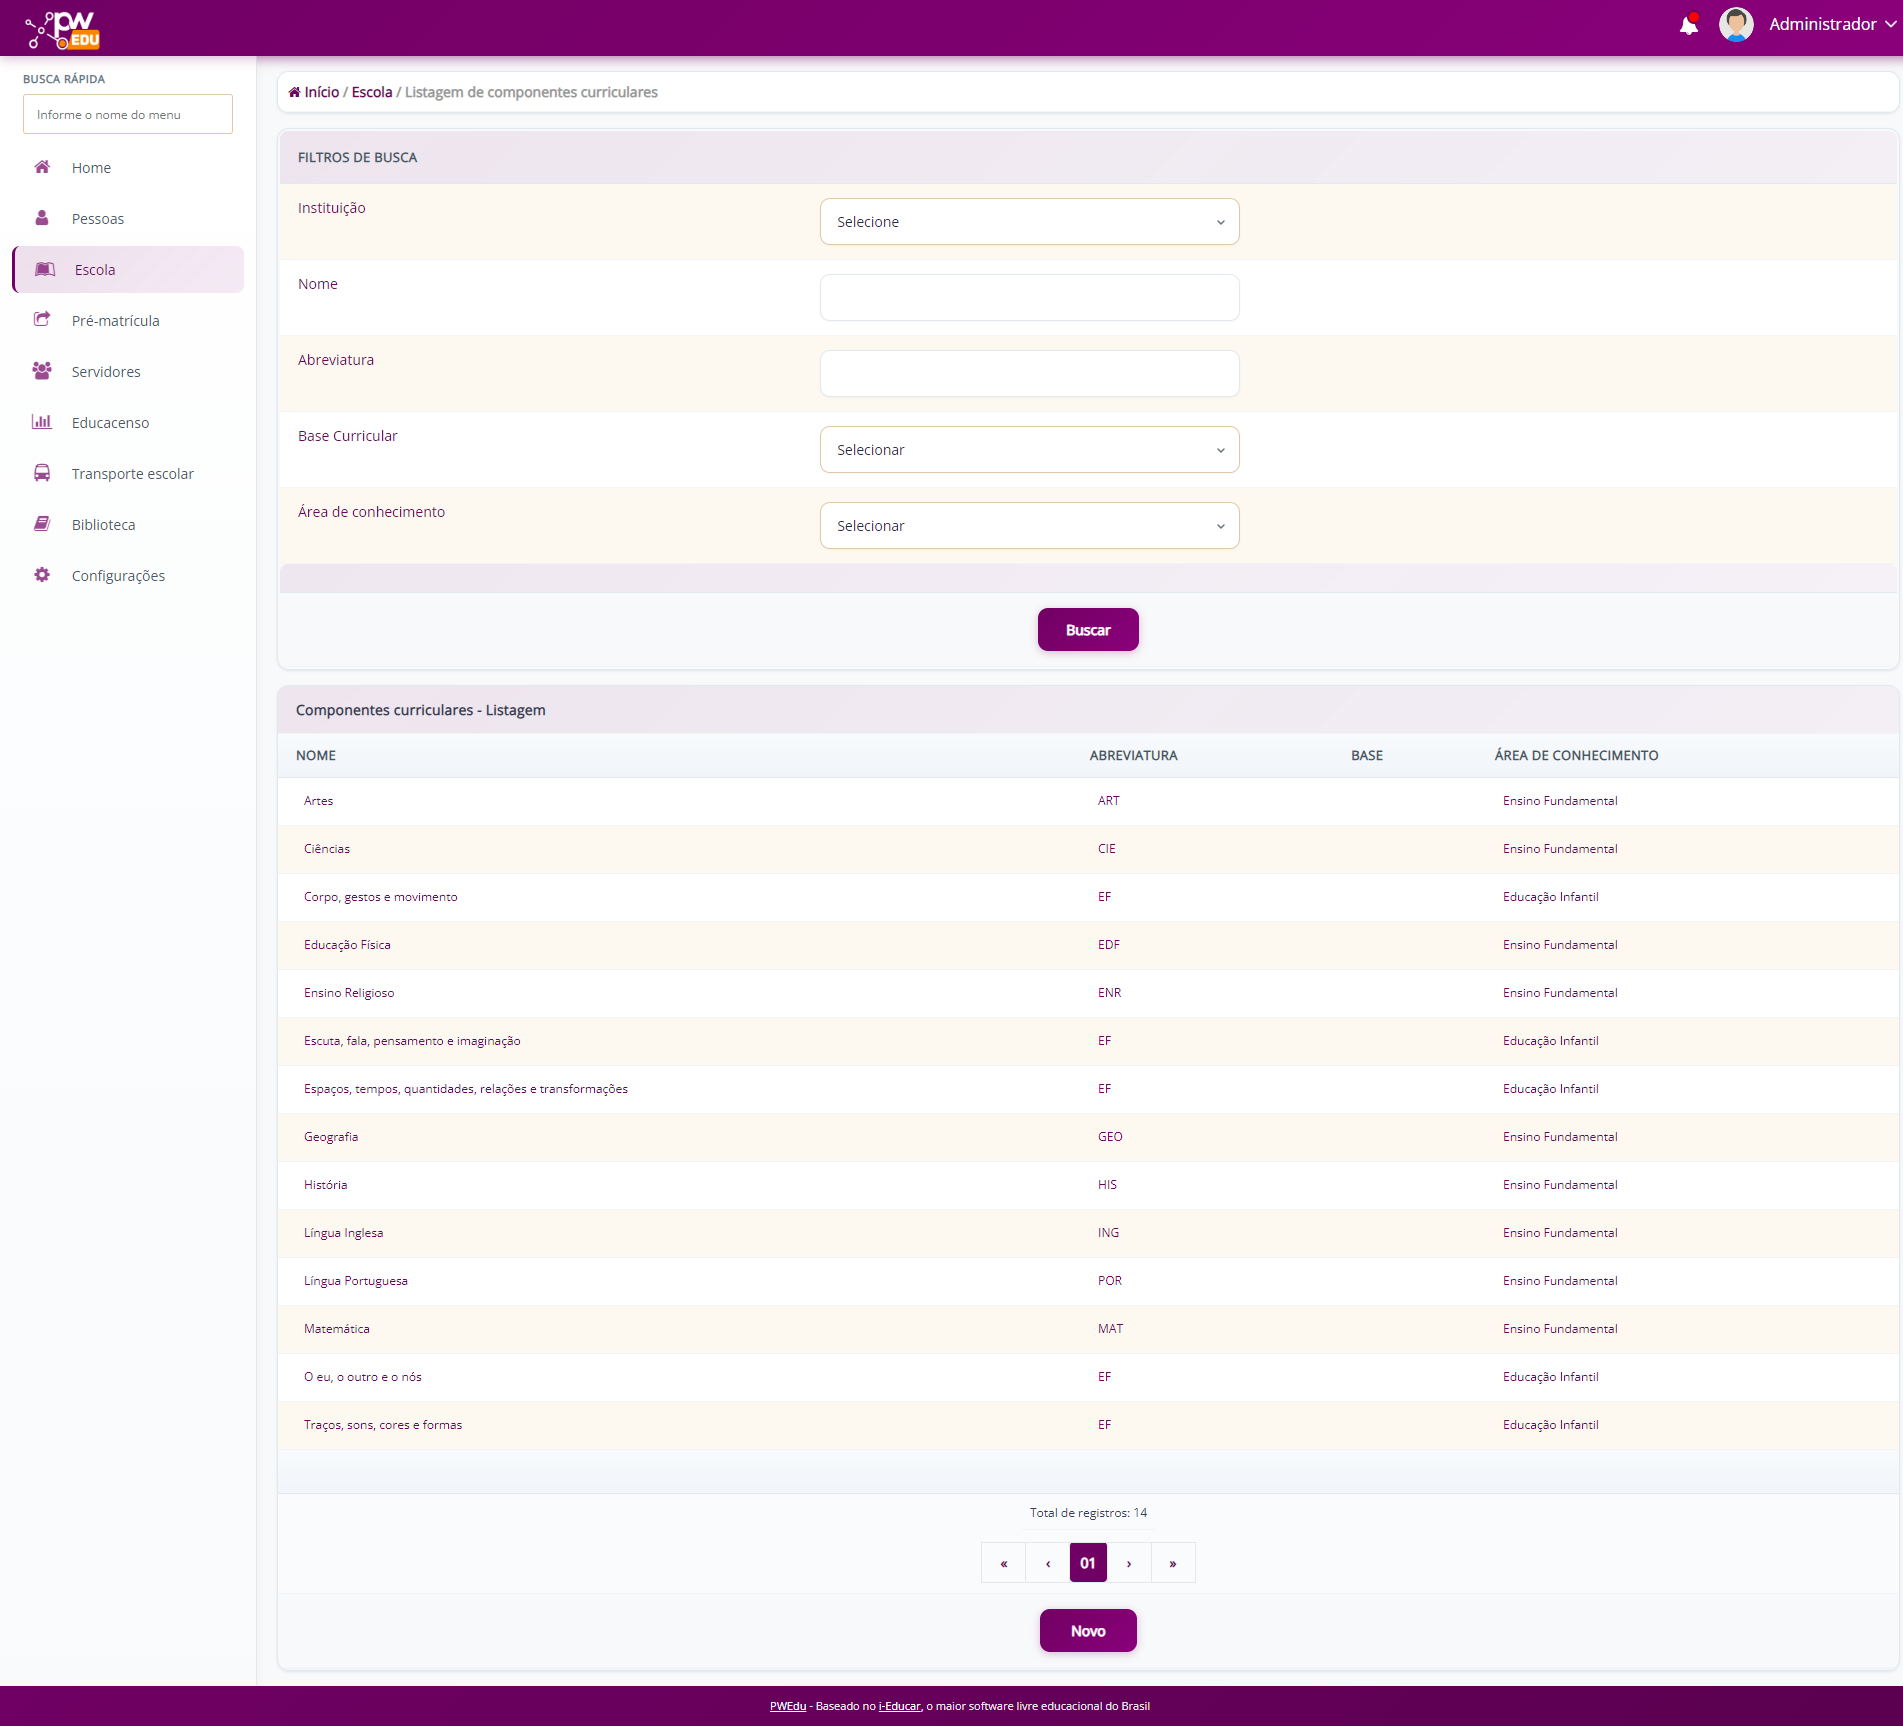Select the Escola menu item
Viewport: 1903px width, 1726px height.
pos(95,270)
